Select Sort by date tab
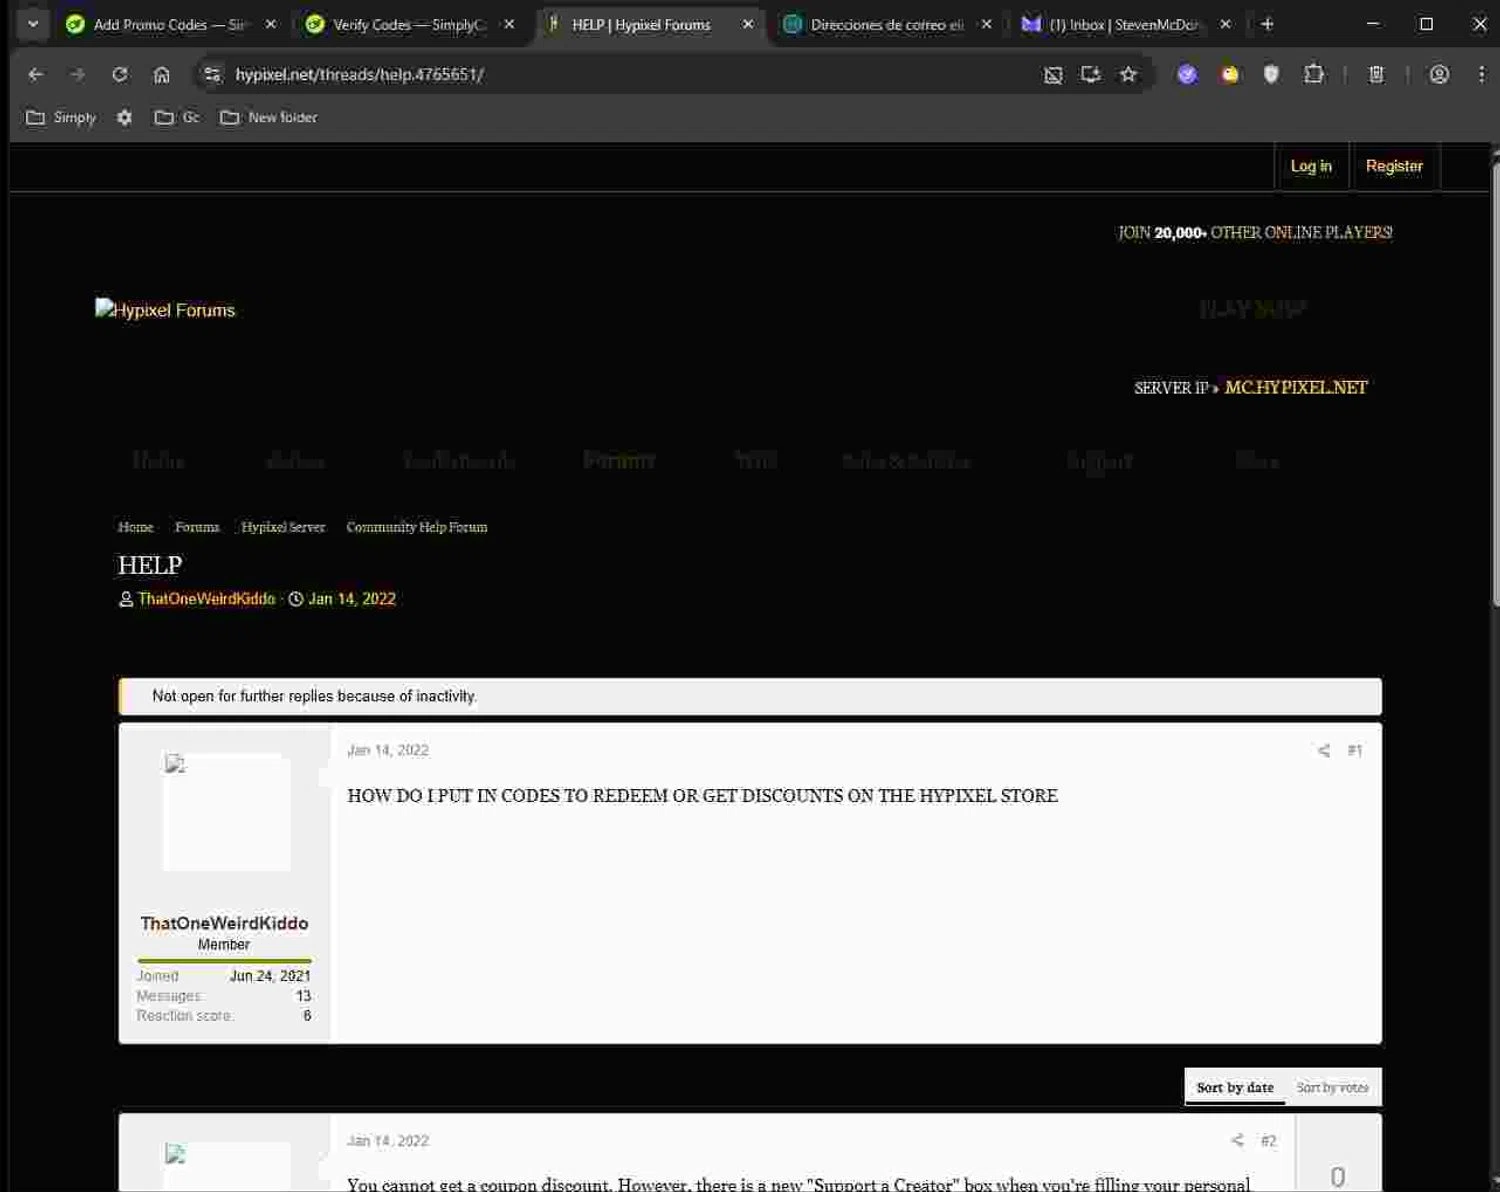This screenshot has width=1500, height=1192. tap(1235, 1087)
